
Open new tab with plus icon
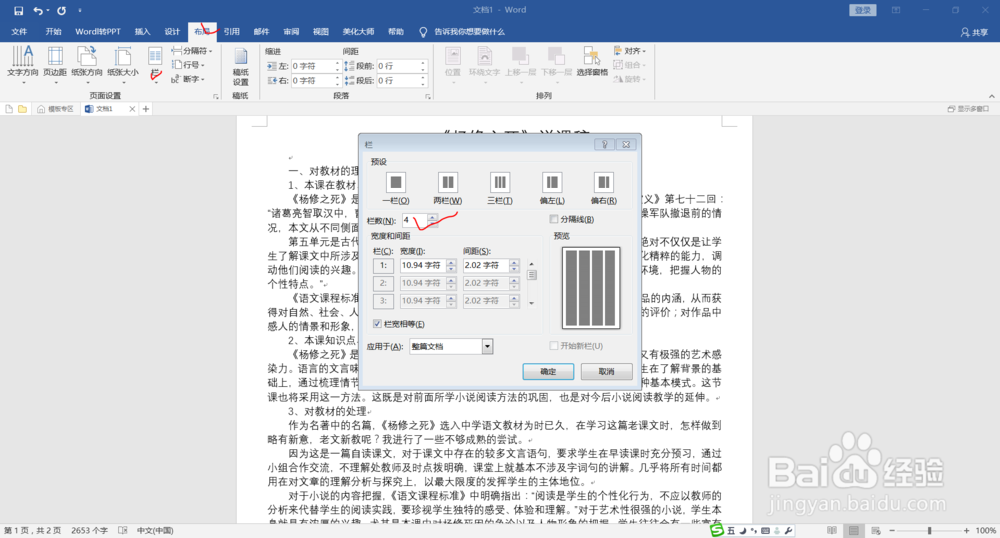(145, 109)
